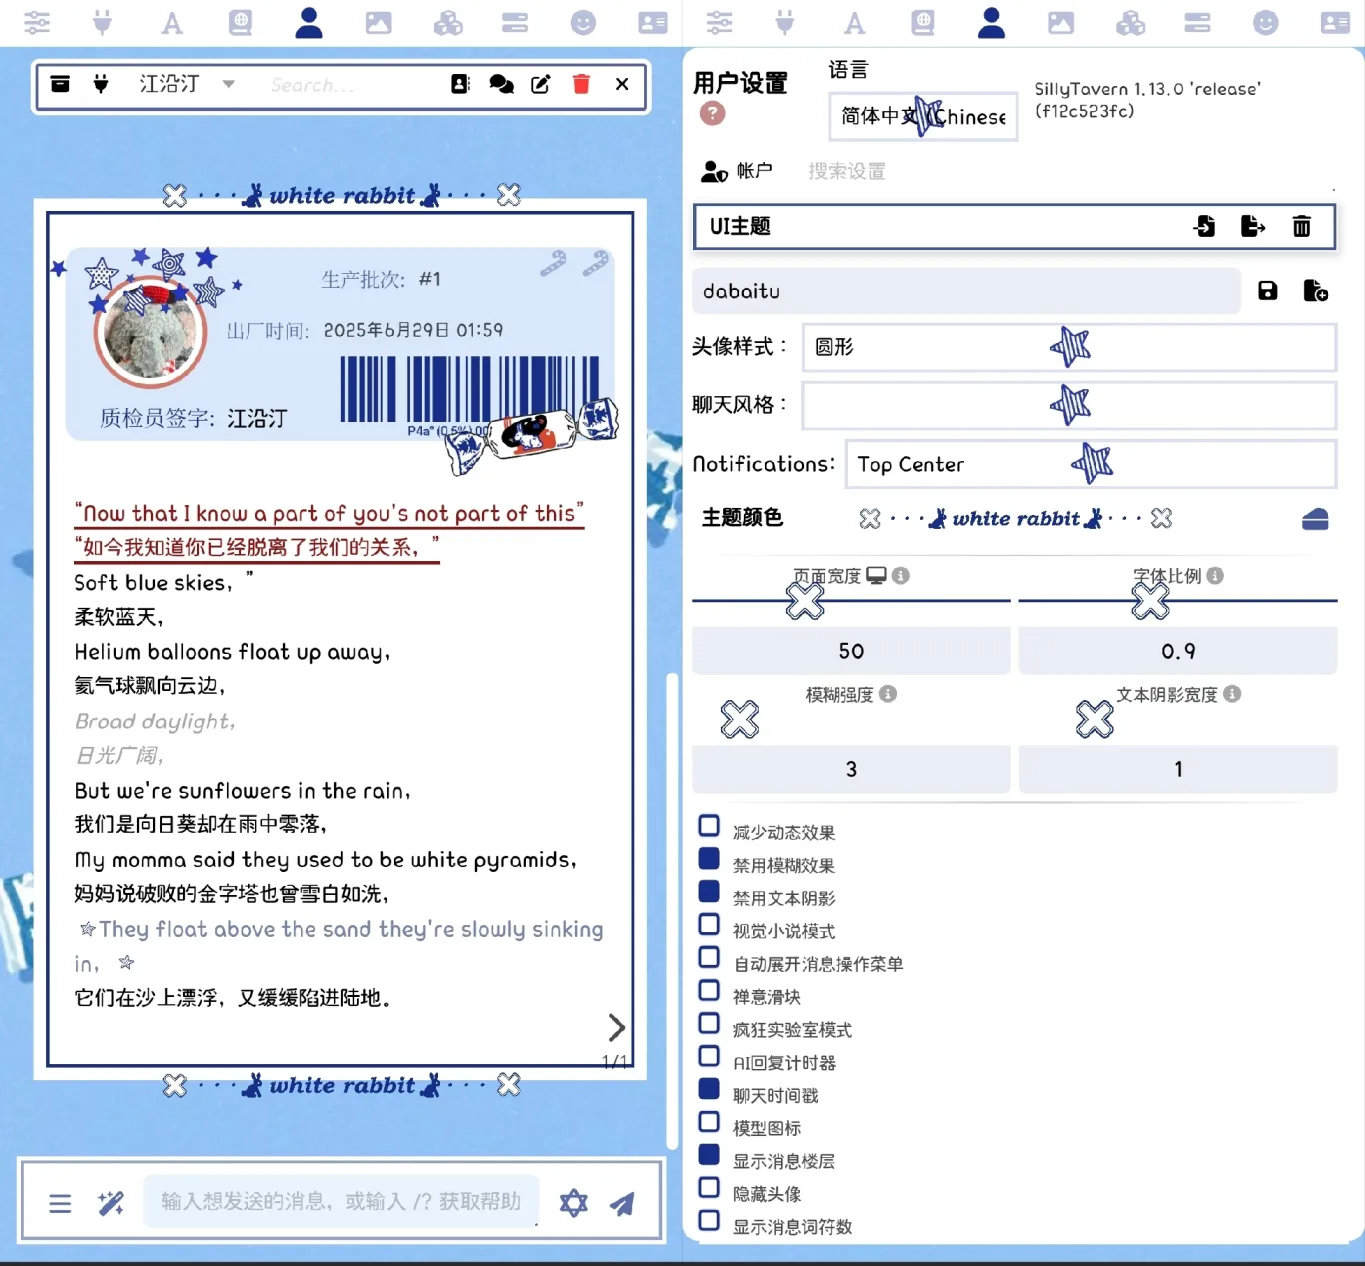Image resolution: width=1365 pixels, height=1266 pixels.
Task: Click the 帐户 account button
Action: pos(737,171)
